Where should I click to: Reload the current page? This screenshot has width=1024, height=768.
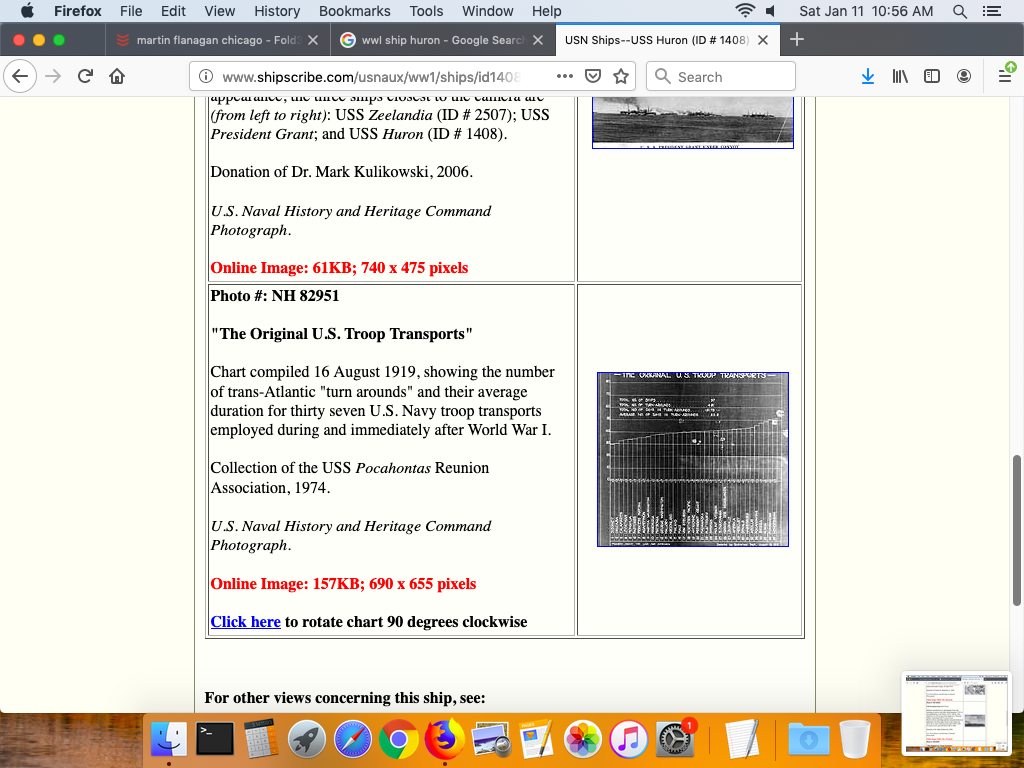[85, 77]
